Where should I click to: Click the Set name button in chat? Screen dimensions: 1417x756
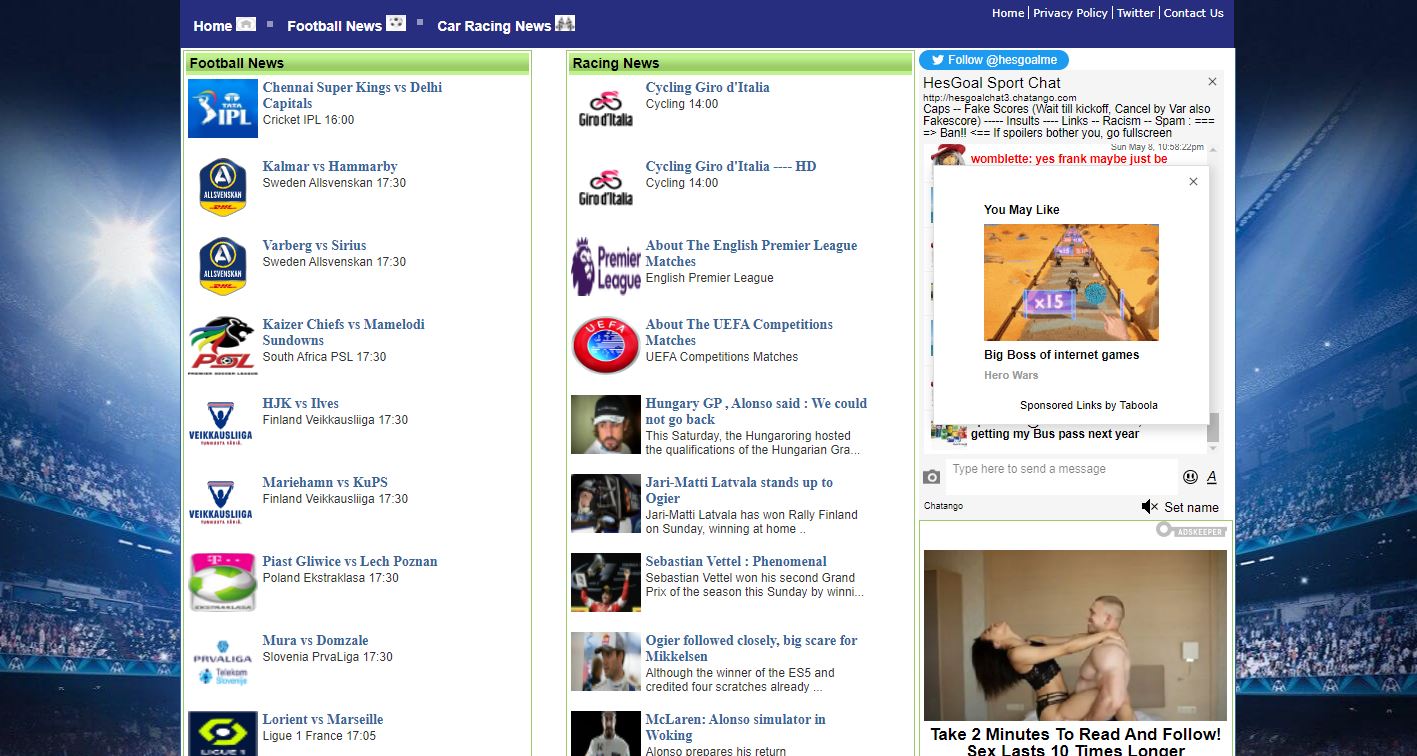click(x=1191, y=507)
